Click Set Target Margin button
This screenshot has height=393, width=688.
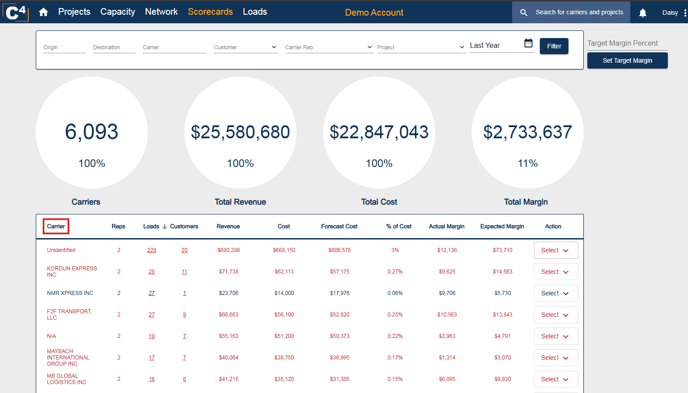pyautogui.click(x=627, y=61)
